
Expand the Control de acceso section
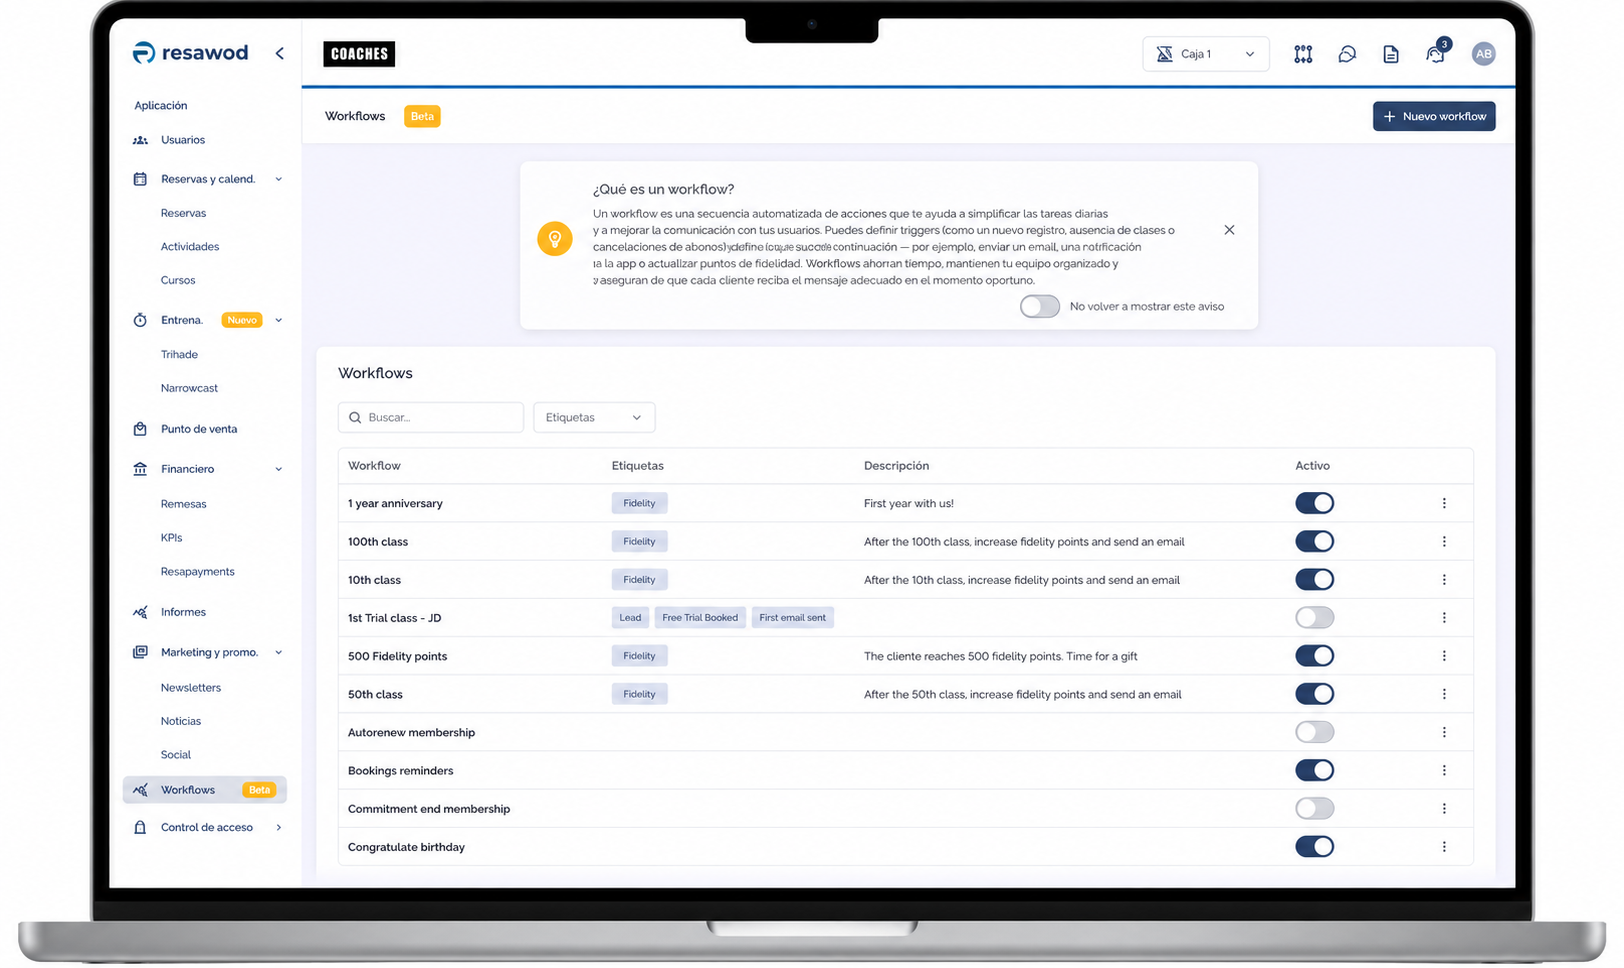pos(278,827)
